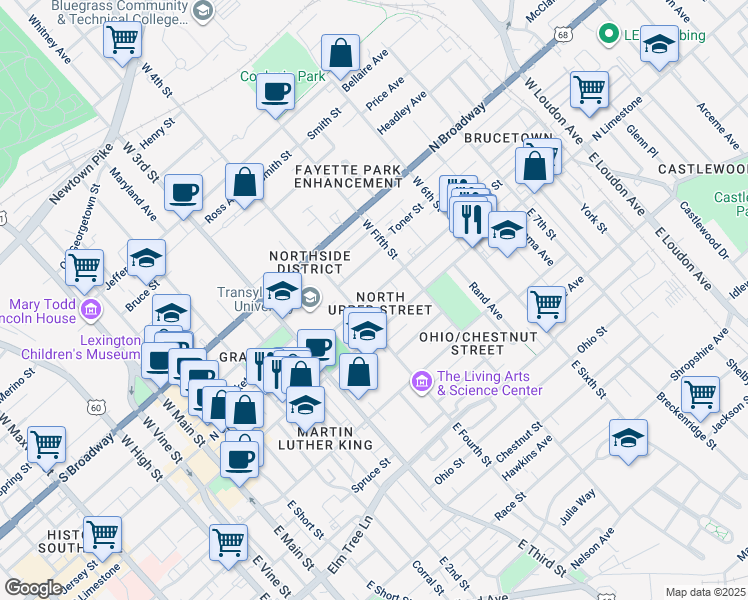Click the Google logo link

(x=33, y=588)
